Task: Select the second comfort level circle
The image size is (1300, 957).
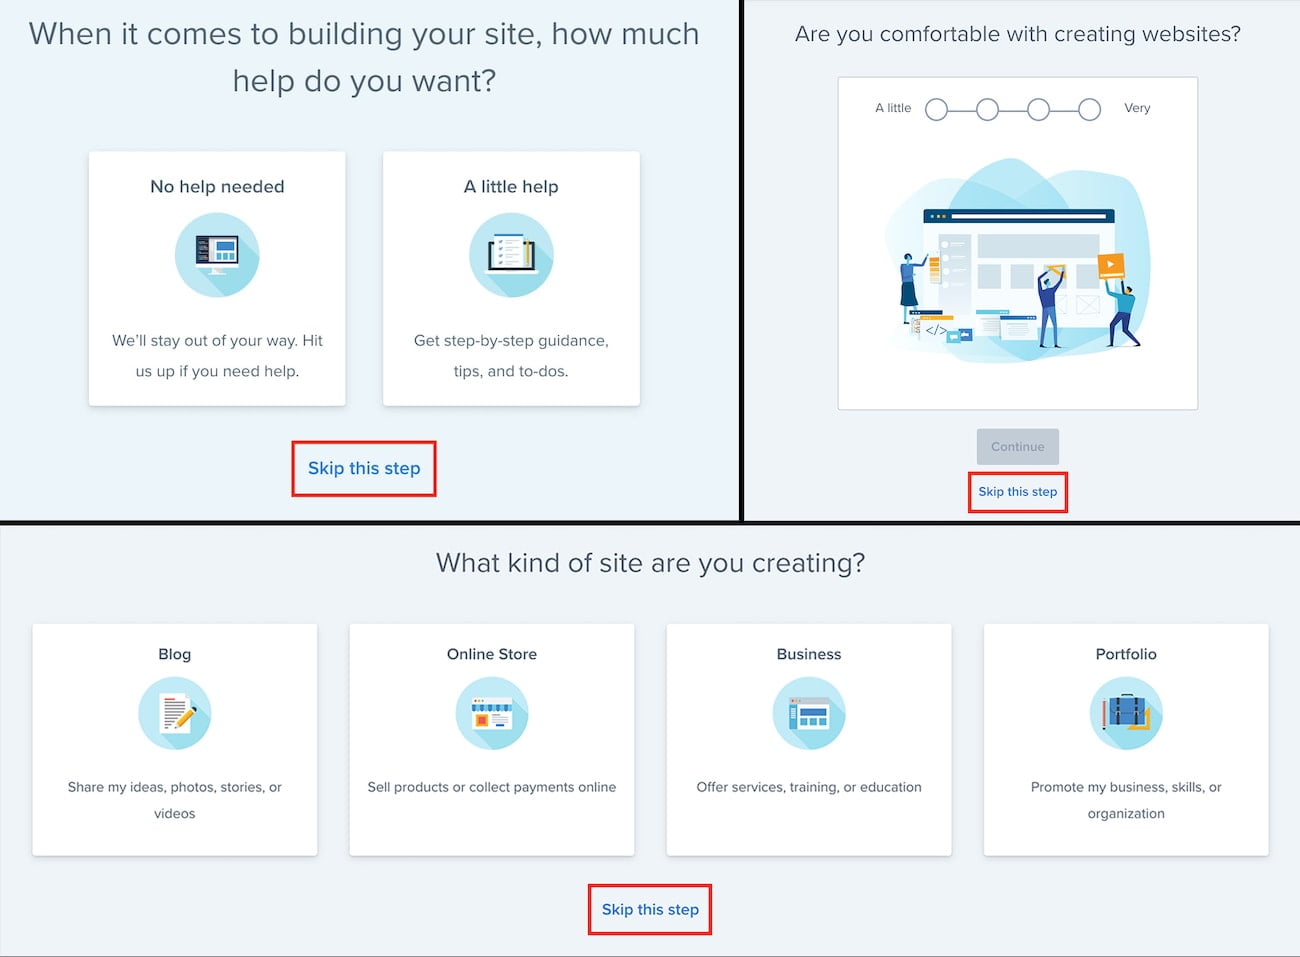Action: [987, 109]
